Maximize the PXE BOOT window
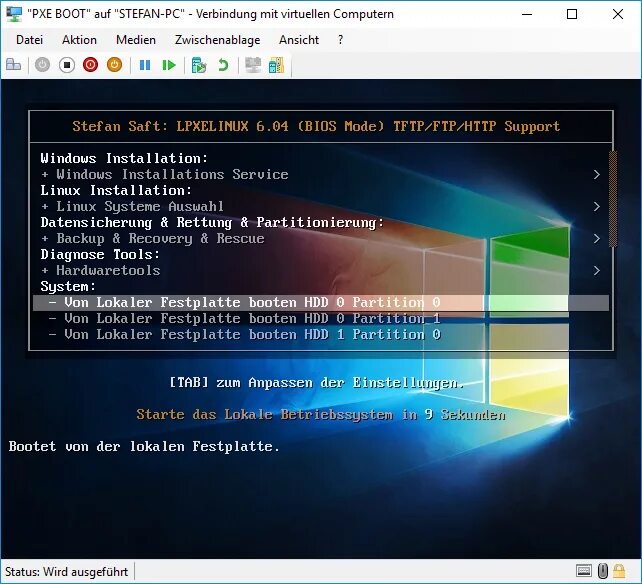The image size is (642, 584). (572, 14)
